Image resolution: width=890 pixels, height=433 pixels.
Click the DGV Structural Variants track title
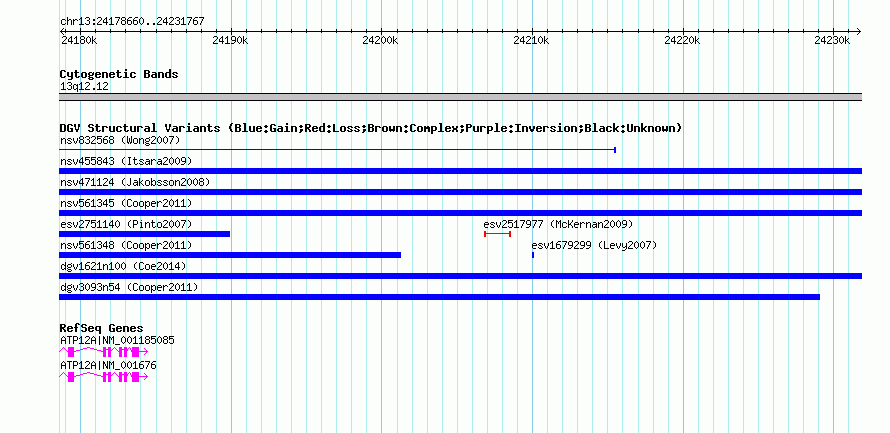[x=371, y=128]
